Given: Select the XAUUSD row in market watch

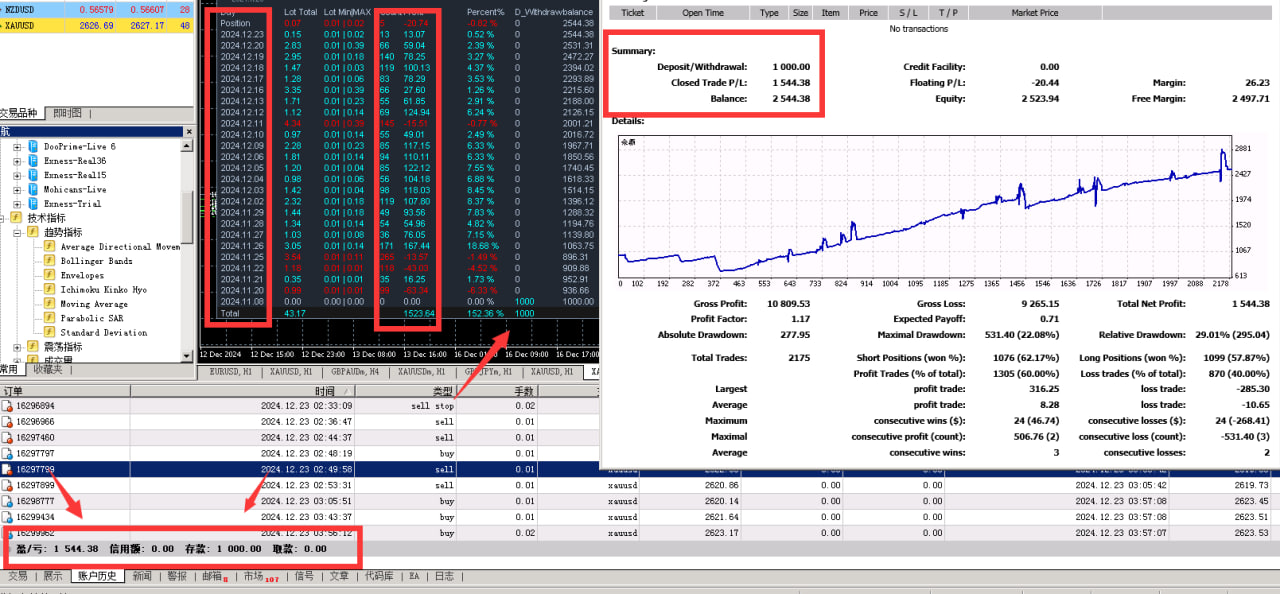Looking at the screenshot, I should (x=98, y=24).
